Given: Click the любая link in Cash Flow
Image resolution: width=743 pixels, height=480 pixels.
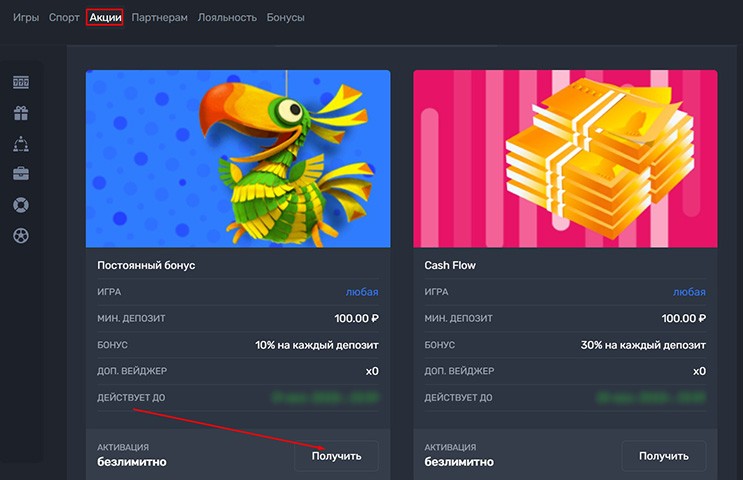Looking at the screenshot, I should pos(689,292).
